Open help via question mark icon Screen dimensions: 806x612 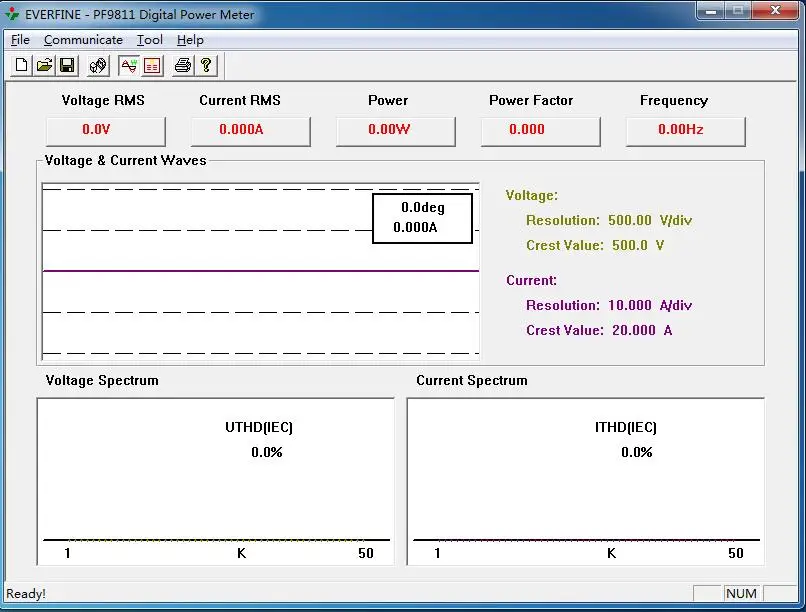point(206,66)
